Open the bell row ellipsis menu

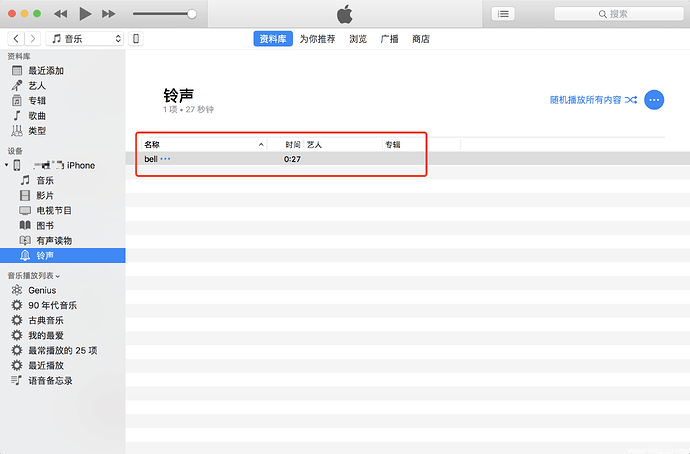coord(165,159)
